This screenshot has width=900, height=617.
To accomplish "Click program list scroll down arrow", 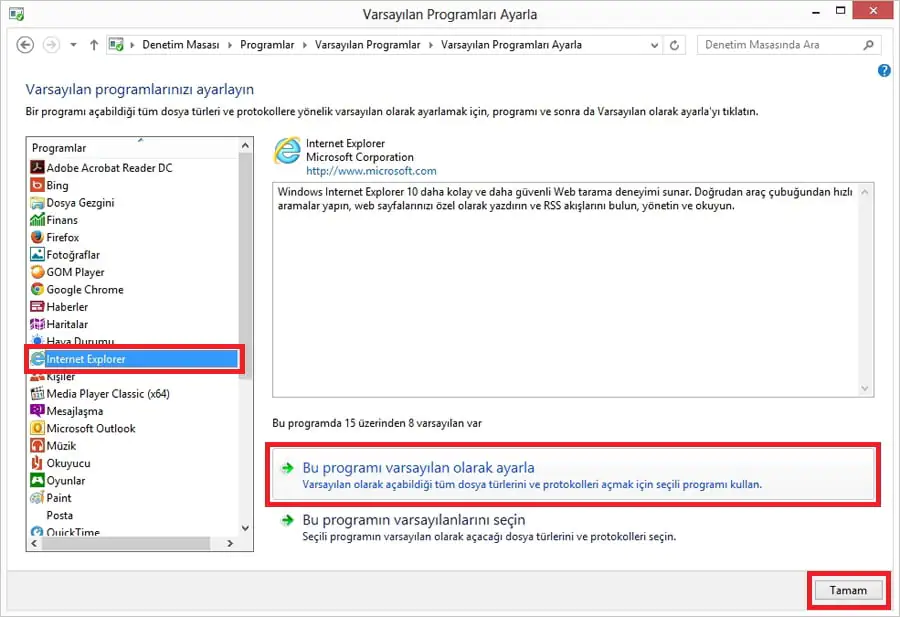I will [x=245, y=528].
